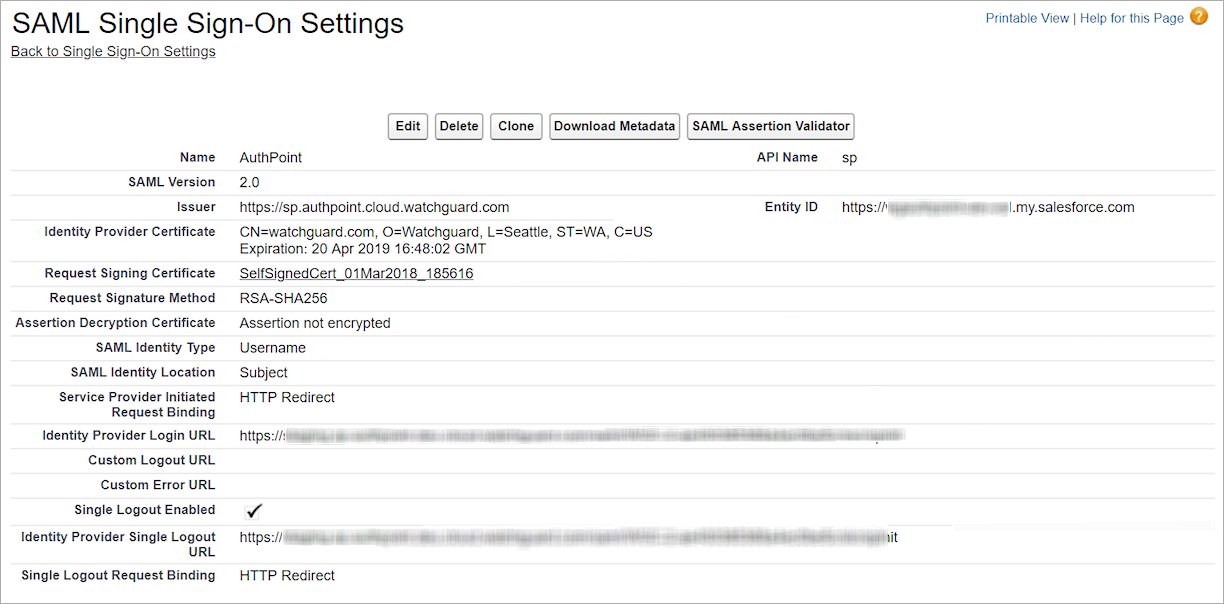The height and width of the screenshot is (604, 1224).
Task: Click the Identity Provider Login URL value
Action: (x=570, y=435)
